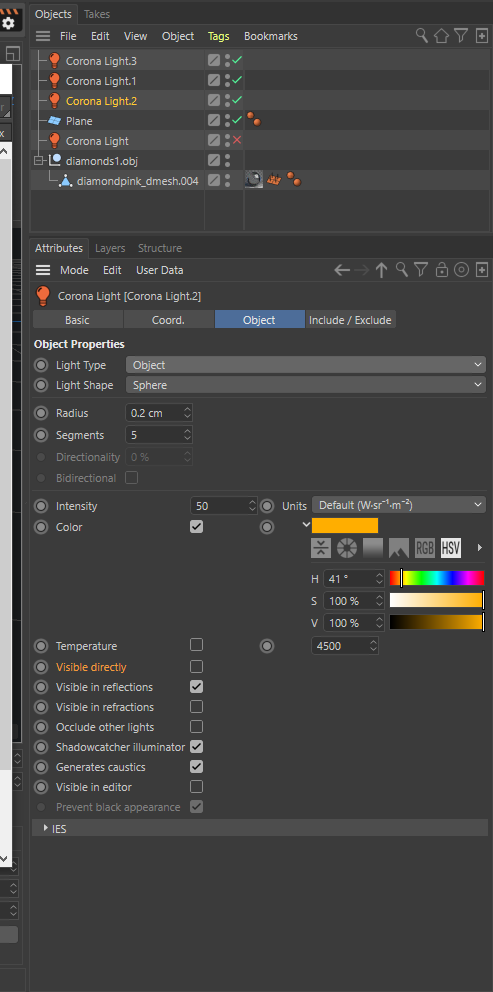
Task: Switch color mode to RGB
Action: tap(425, 548)
